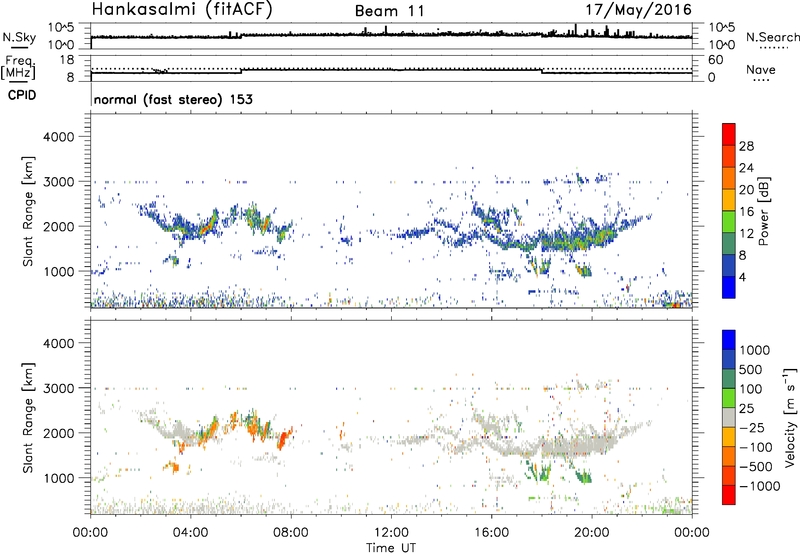Screen dimensions: 800x554
Task: Click the 12 label on power colorbar
Action: click(746, 234)
